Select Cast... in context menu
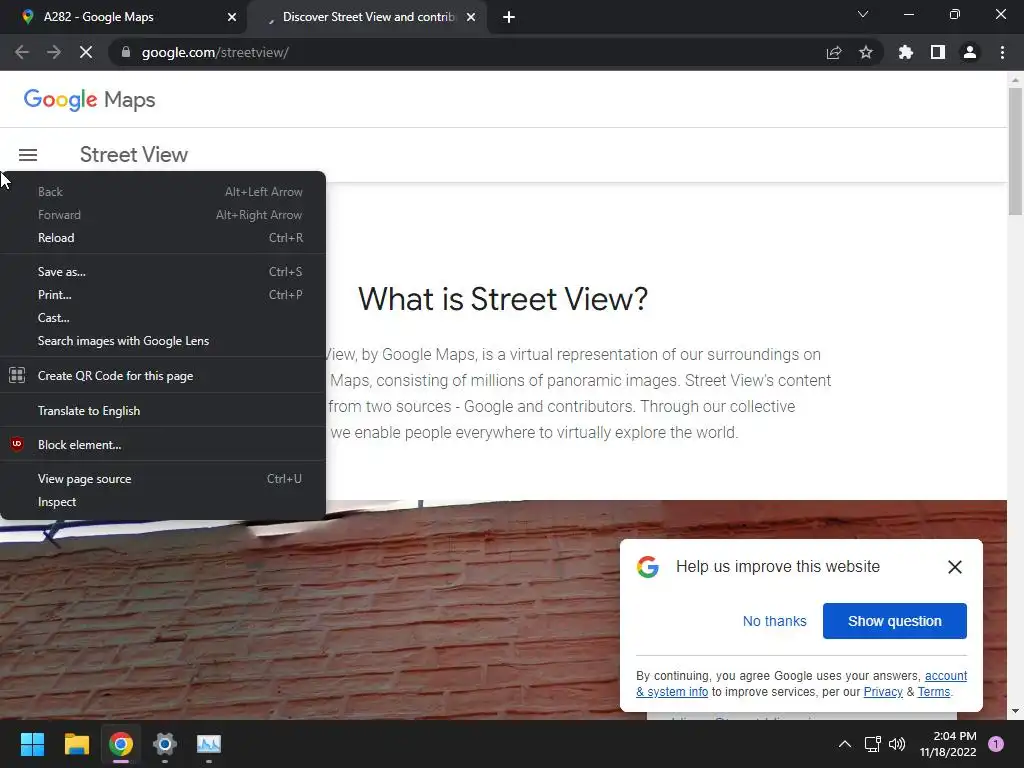 (x=163, y=318)
